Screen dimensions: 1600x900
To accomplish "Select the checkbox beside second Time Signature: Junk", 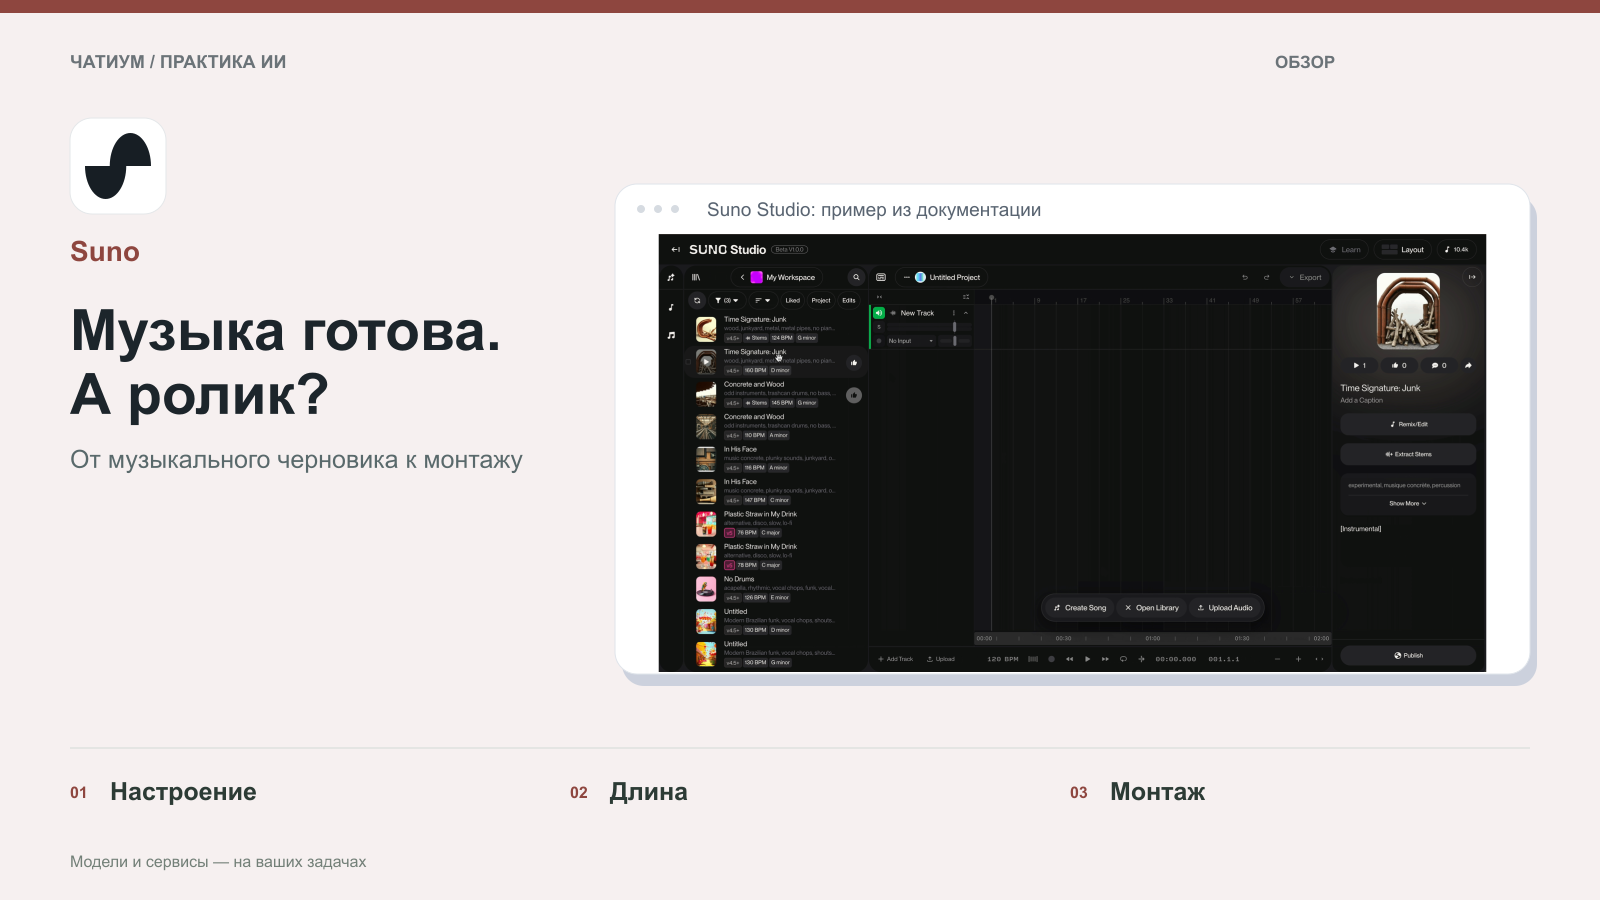I will point(688,362).
